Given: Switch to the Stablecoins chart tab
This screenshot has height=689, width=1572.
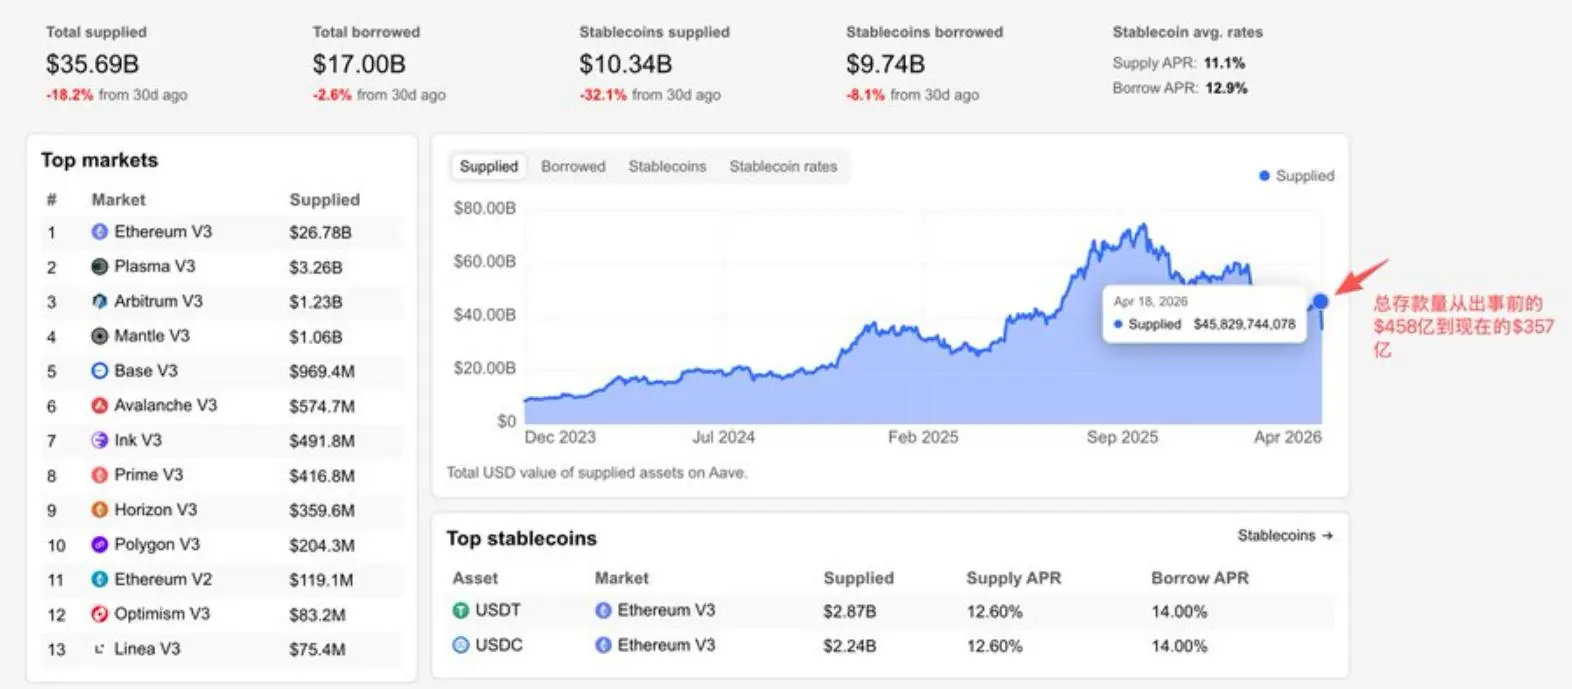Looking at the screenshot, I should [x=667, y=167].
